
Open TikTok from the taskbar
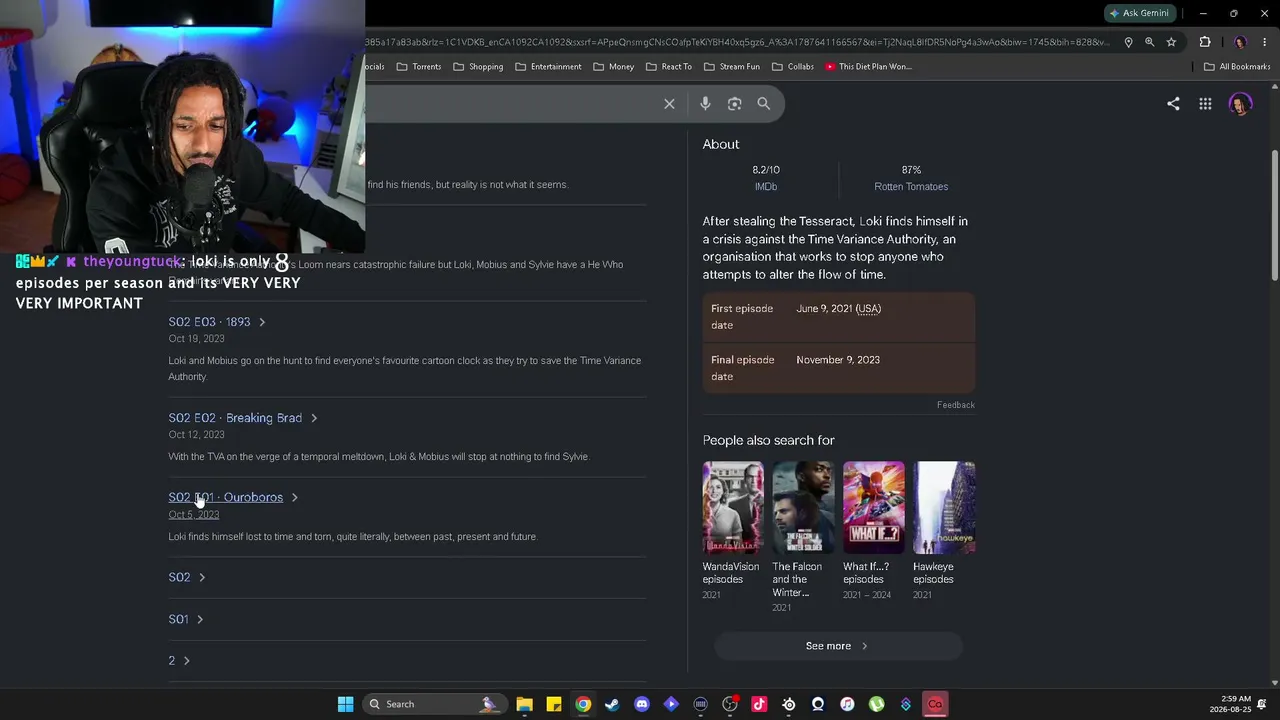pos(759,704)
